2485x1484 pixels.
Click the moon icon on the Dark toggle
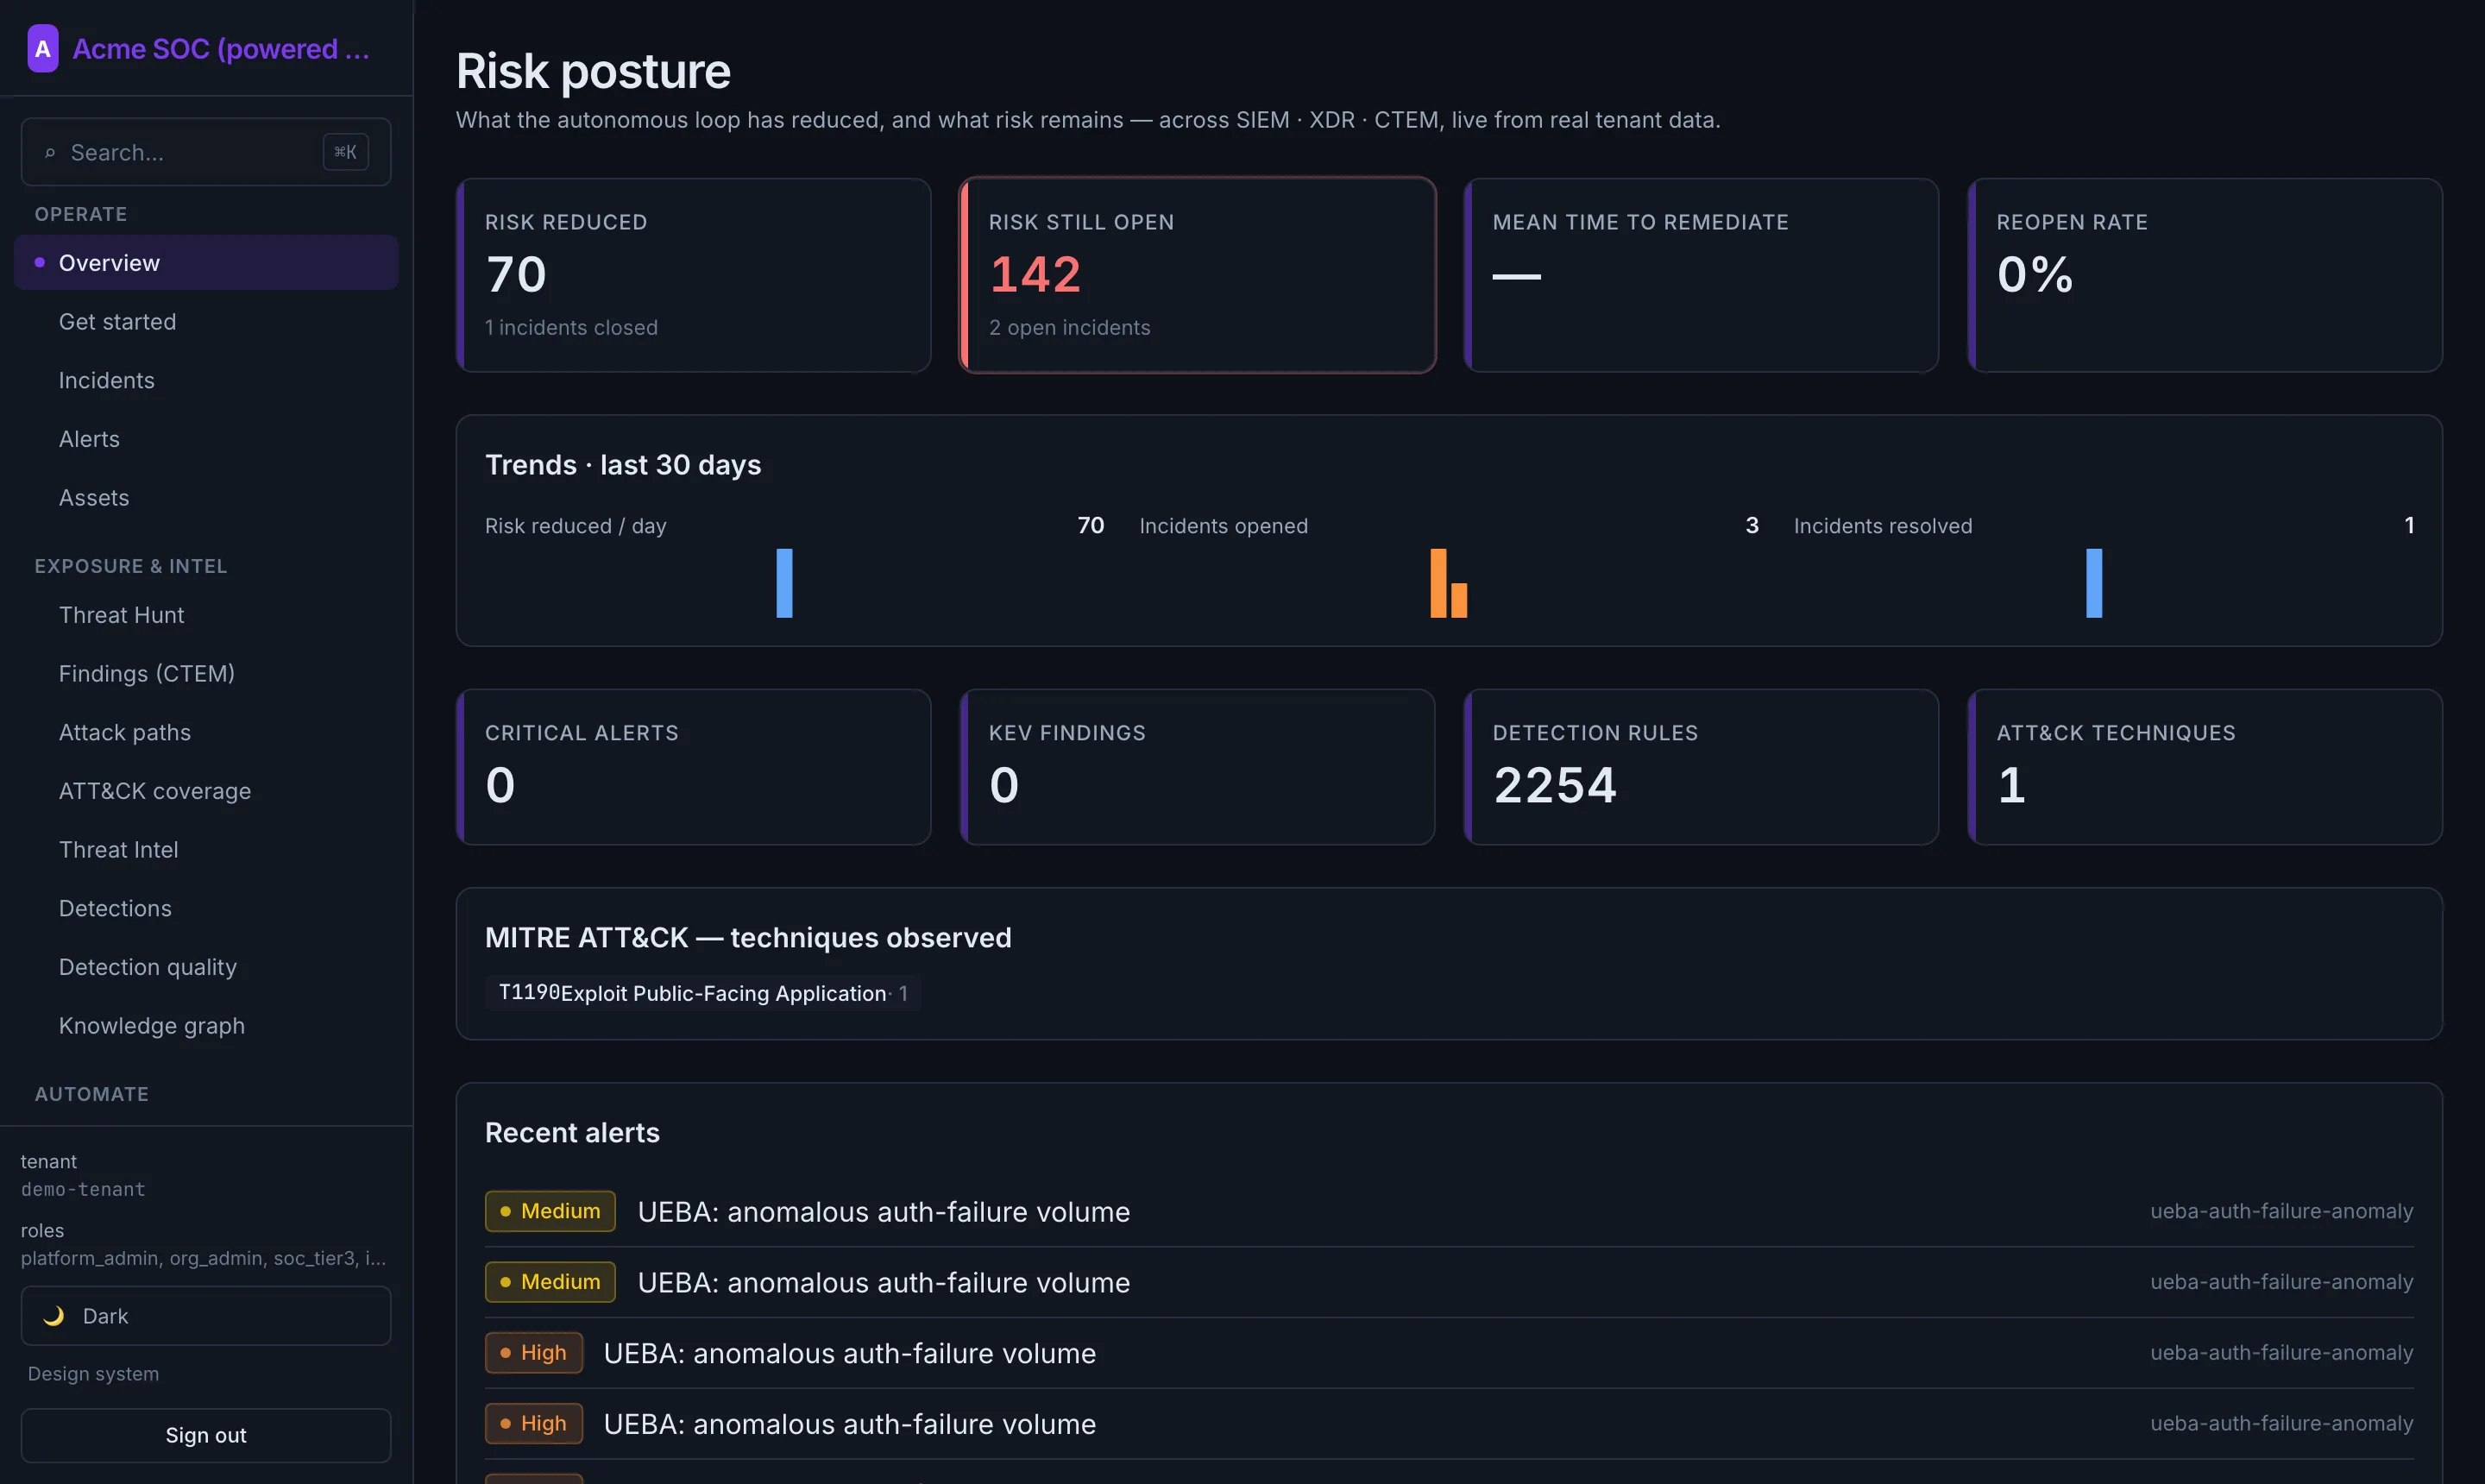pyautogui.click(x=54, y=1316)
